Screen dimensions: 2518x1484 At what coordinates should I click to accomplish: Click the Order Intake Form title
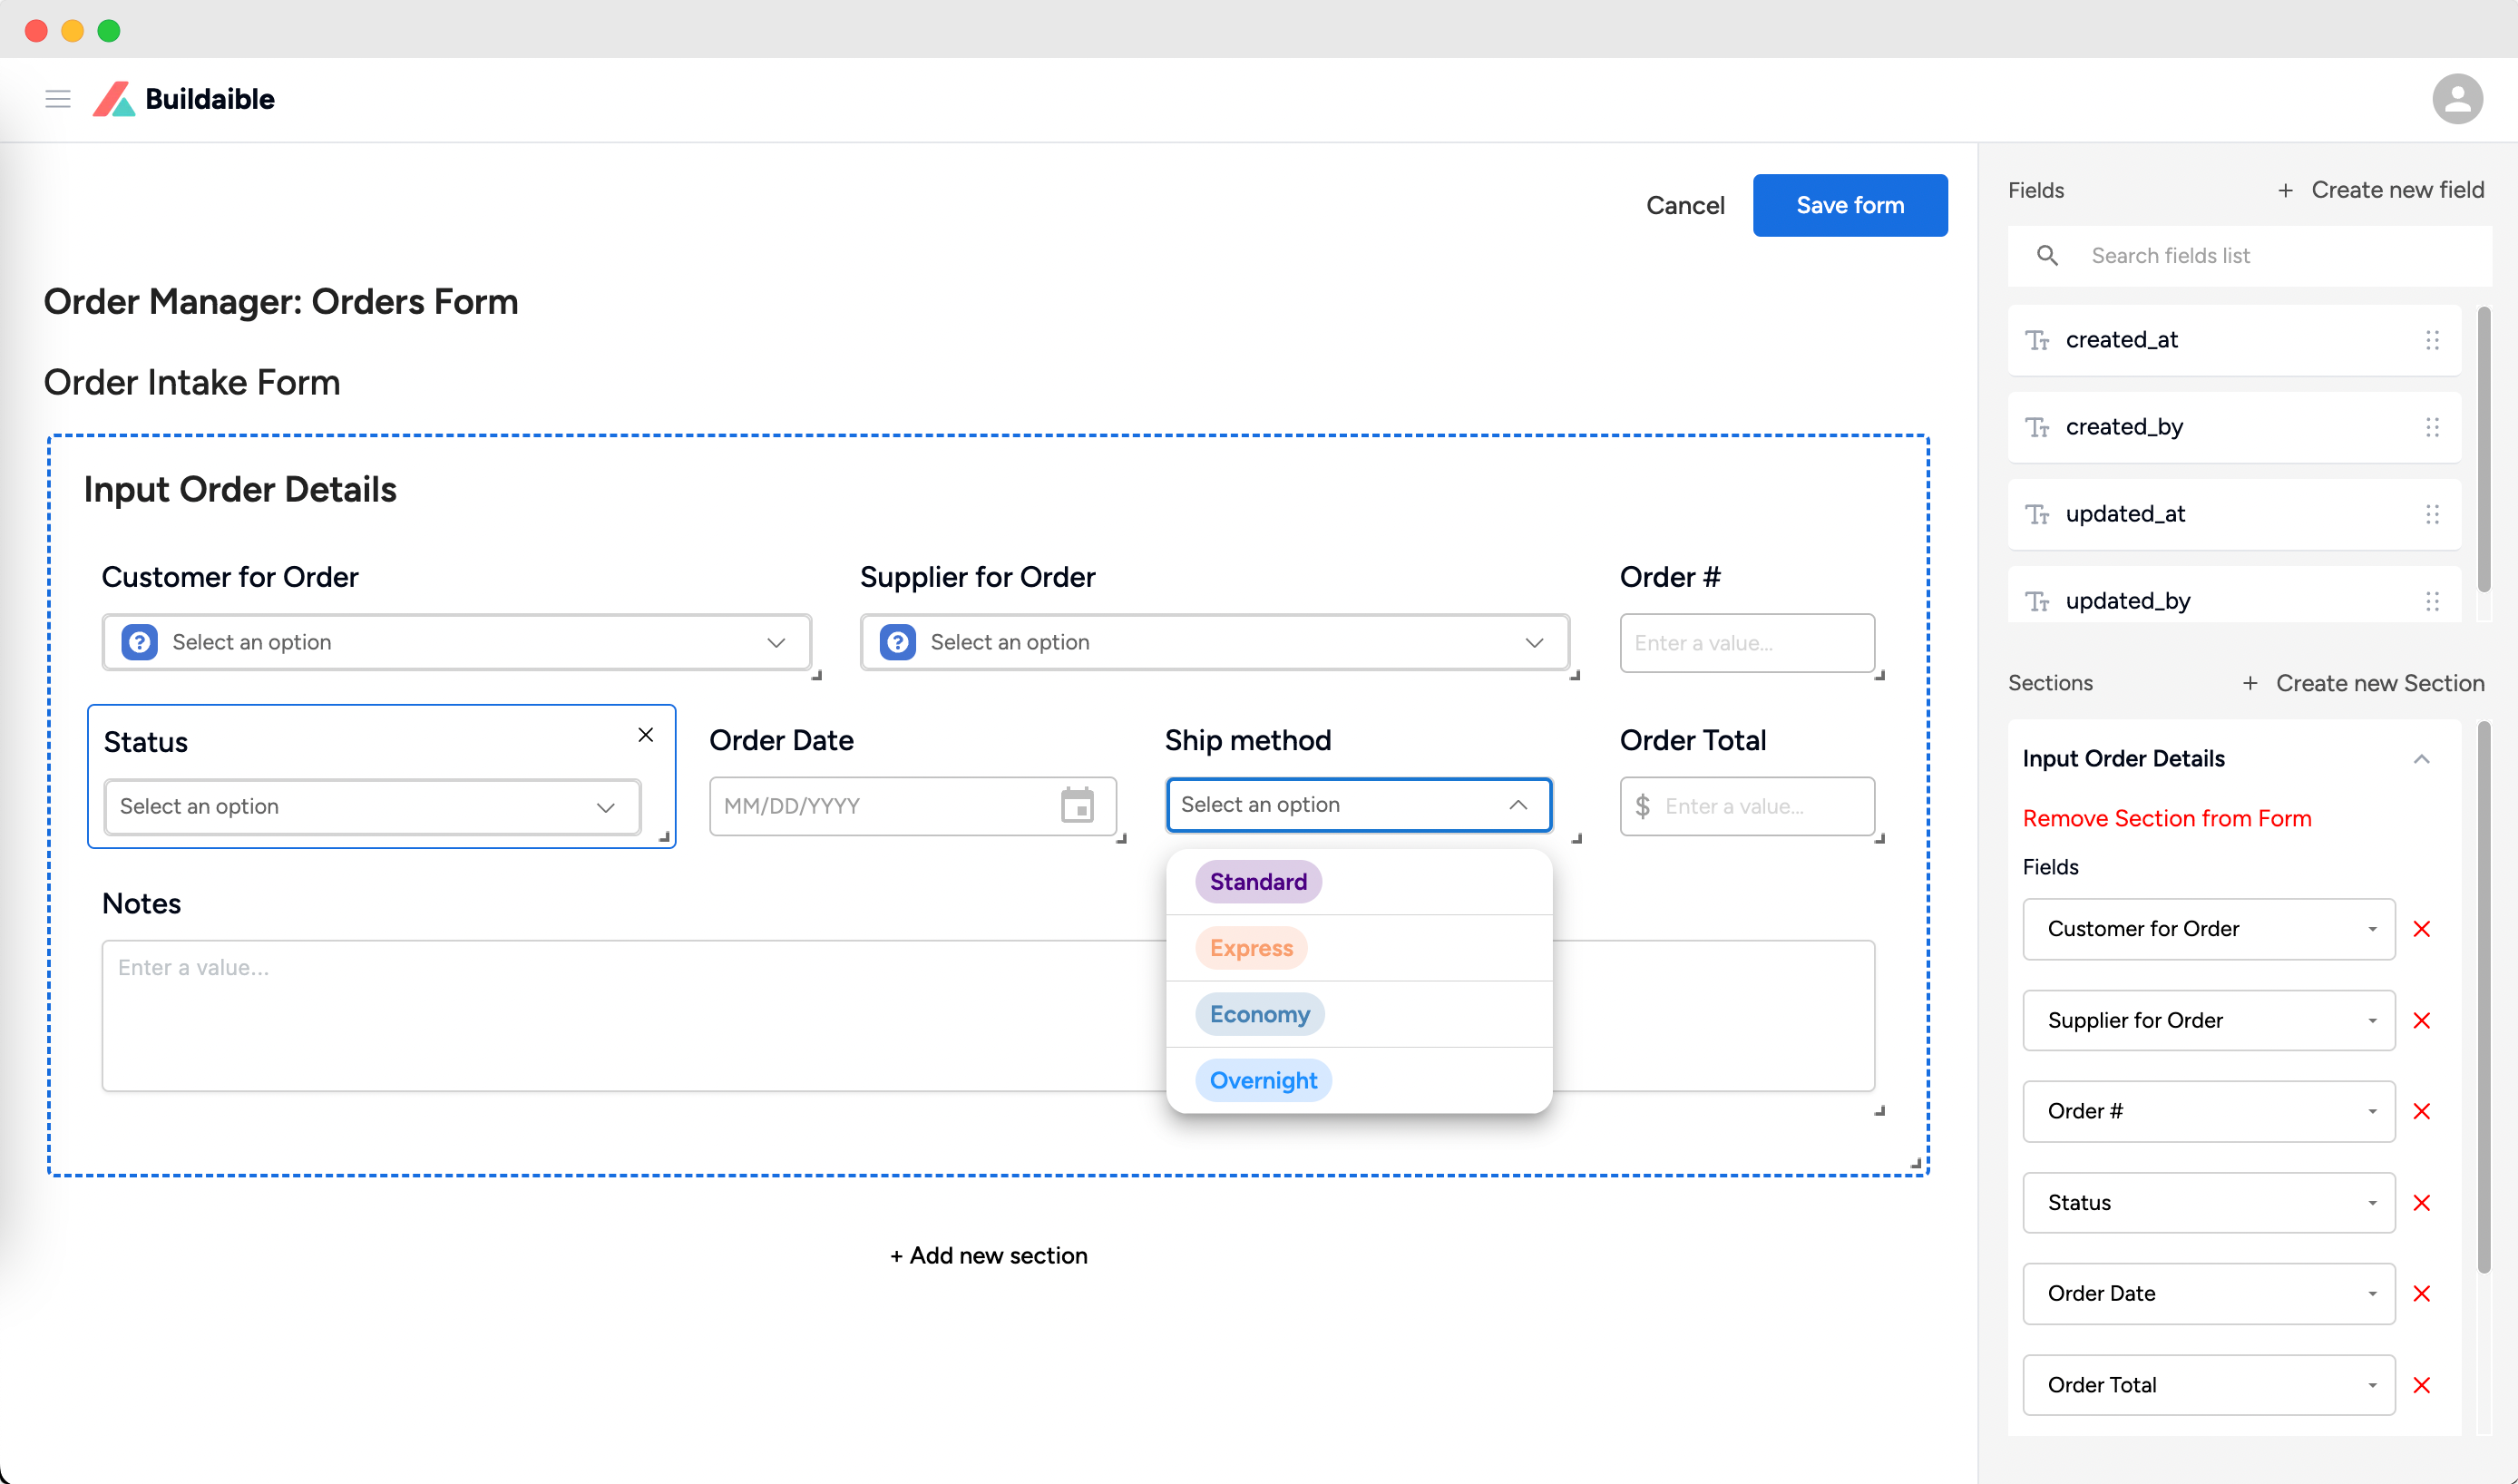tap(192, 382)
